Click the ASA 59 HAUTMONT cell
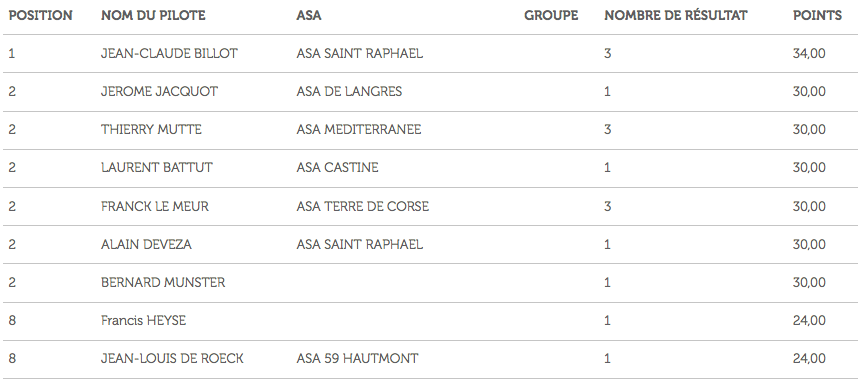 pos(357,359)
